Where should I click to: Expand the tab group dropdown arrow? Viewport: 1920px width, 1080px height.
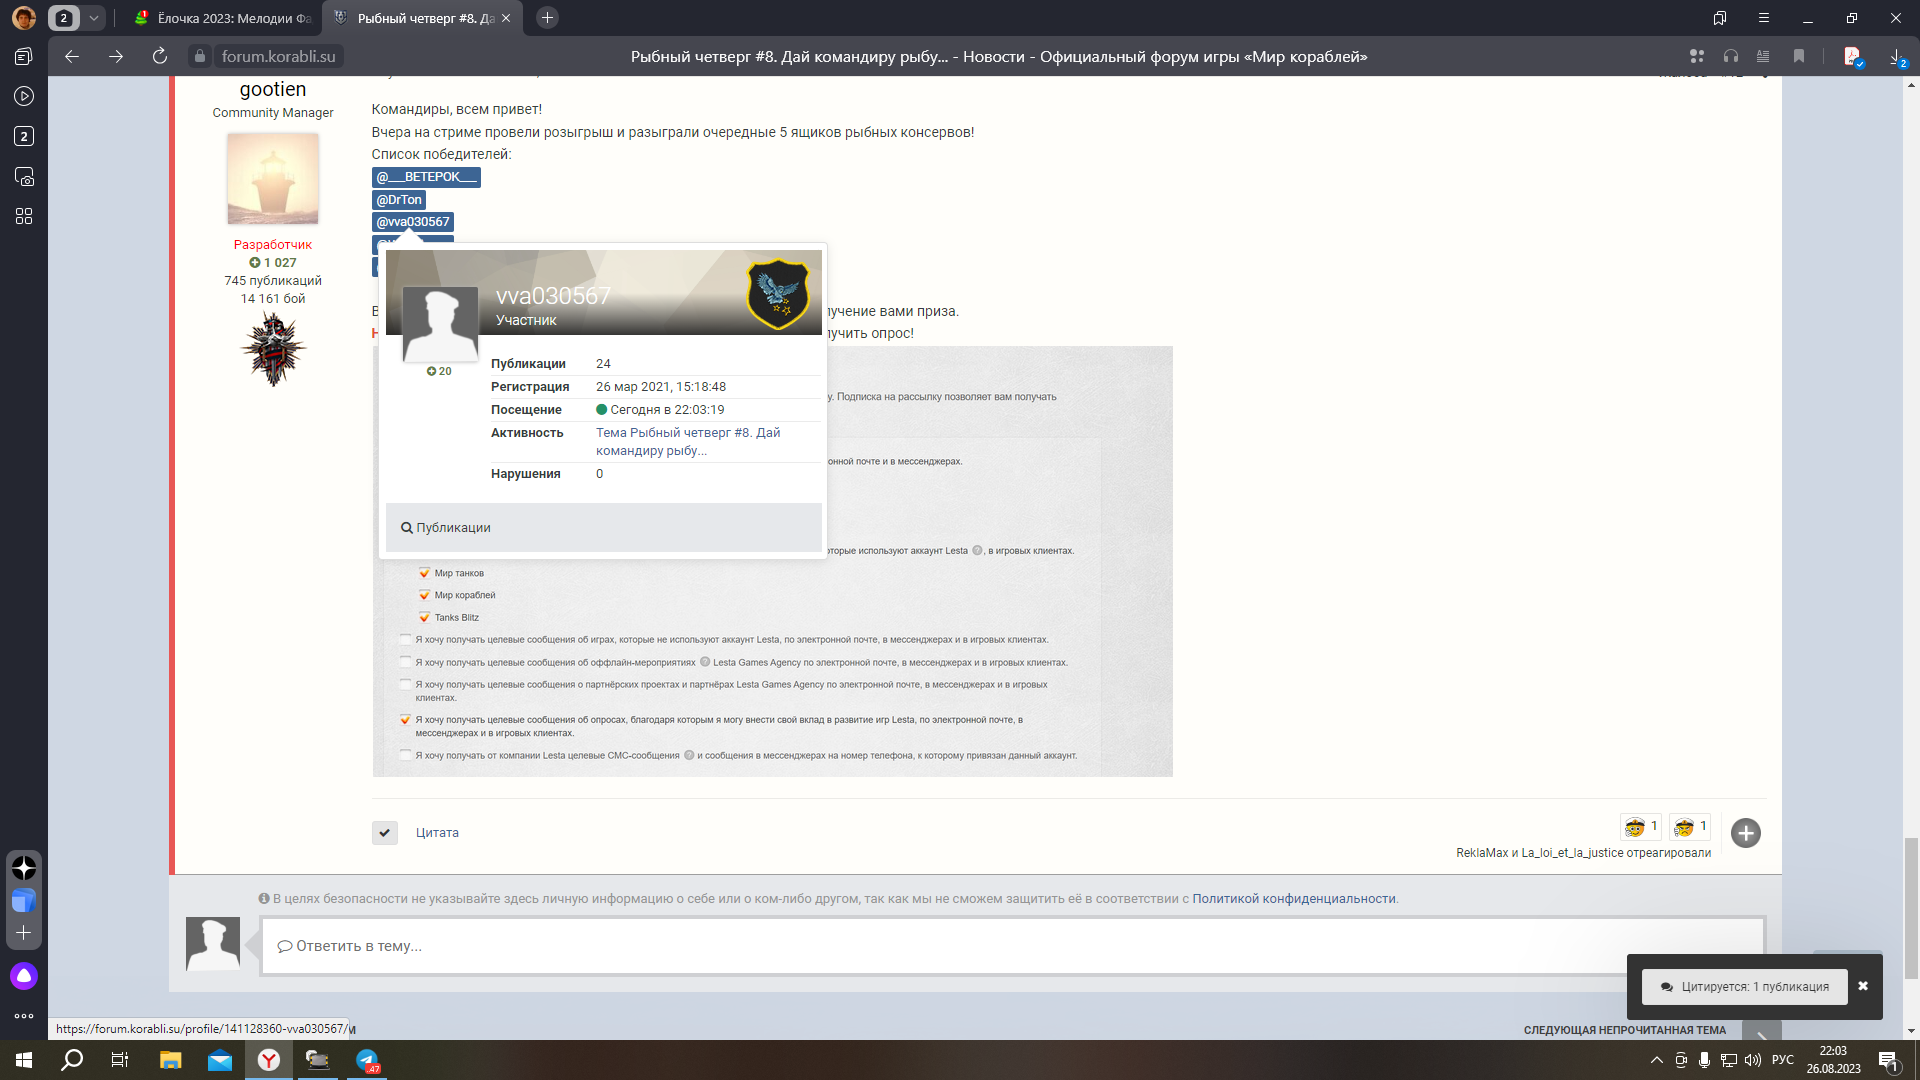pyautogui.click(x=94, y=18)
